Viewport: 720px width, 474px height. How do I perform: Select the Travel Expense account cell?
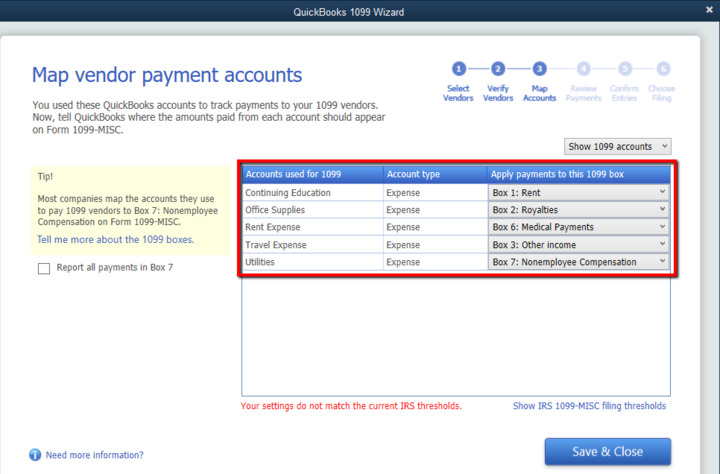312,245
